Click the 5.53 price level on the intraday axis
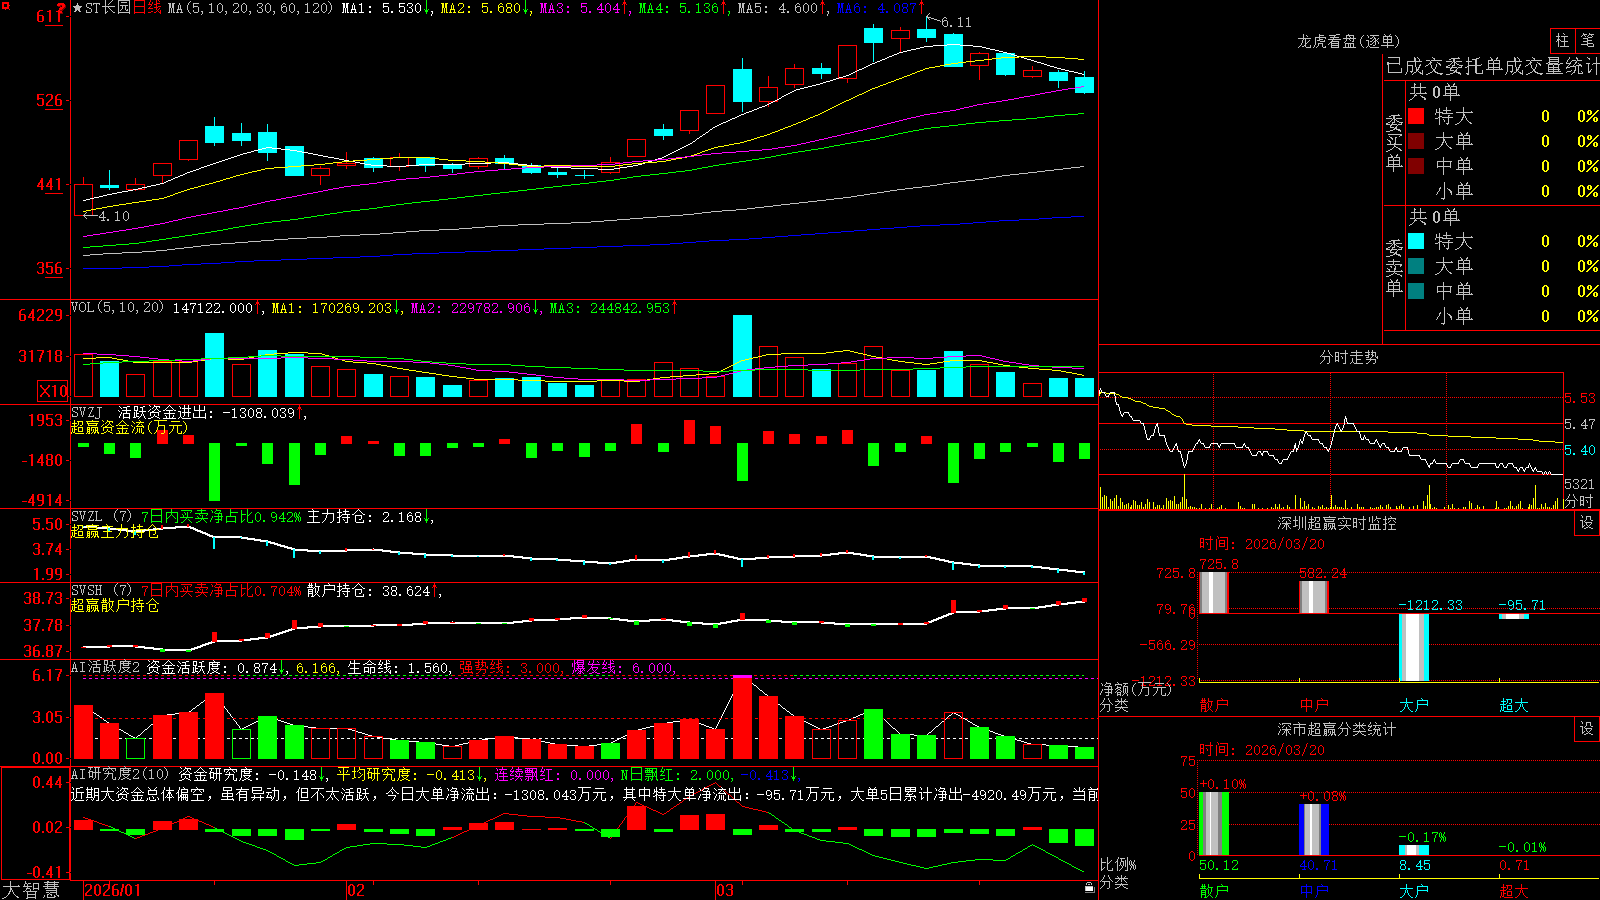The width and height of the screenshot is (1600, 900). pyautogui.click(x=1580, y=398)
